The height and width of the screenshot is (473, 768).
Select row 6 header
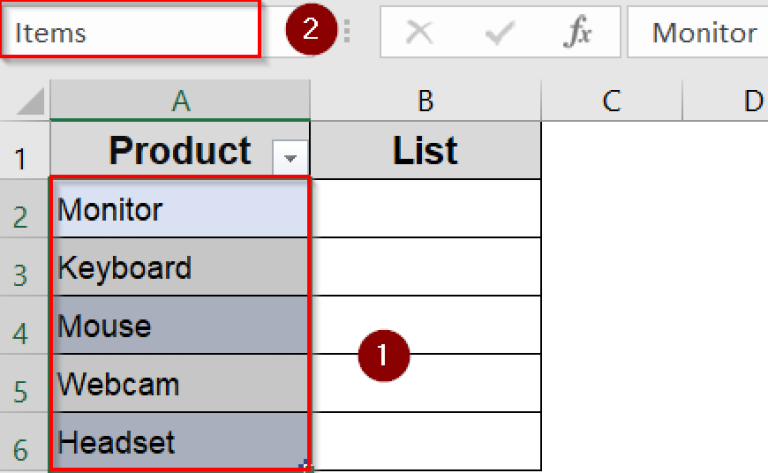click(x=24, y=442)
